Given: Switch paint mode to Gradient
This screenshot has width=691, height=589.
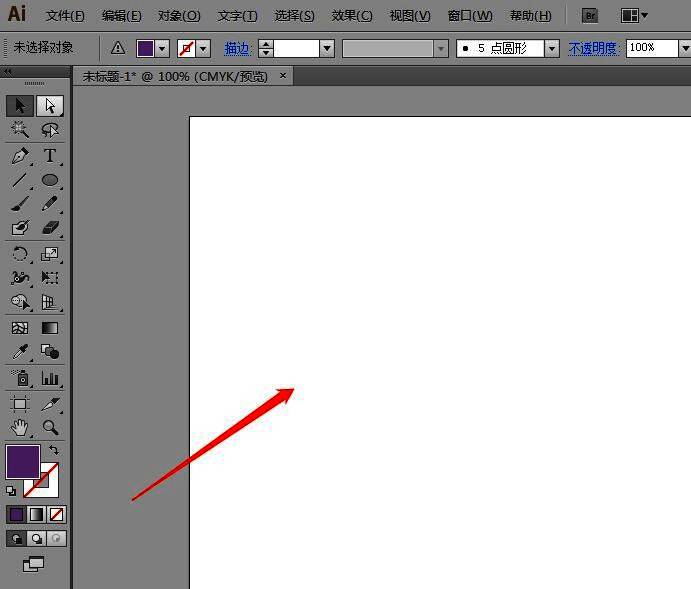Looking at the screenshot, I should (x=37, y=514).
